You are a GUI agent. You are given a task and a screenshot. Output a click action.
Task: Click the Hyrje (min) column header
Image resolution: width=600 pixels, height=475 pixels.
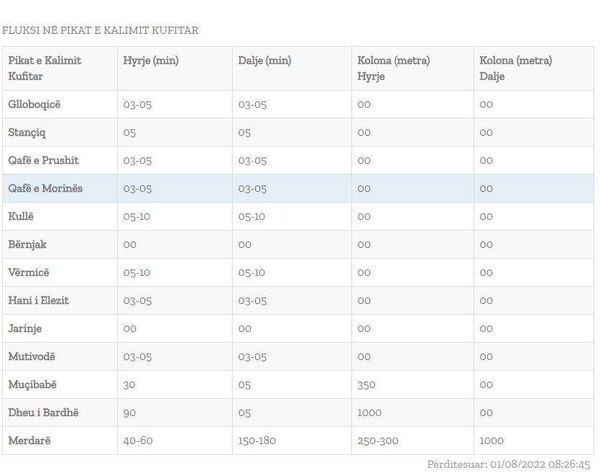pos(151,60)
